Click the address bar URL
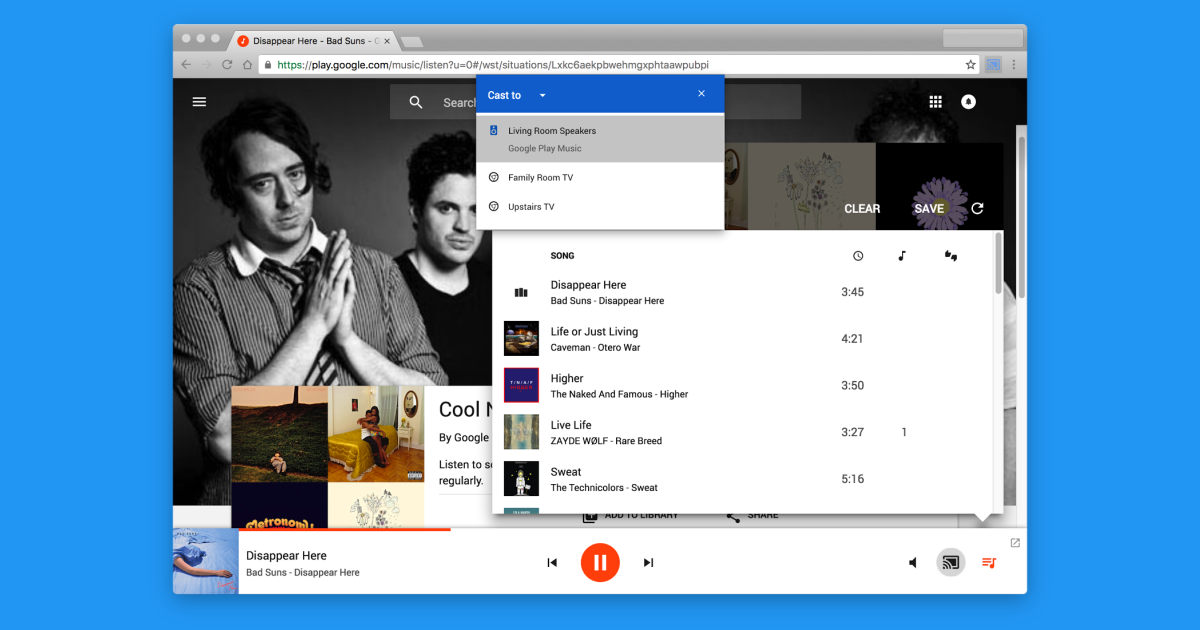Screen dimensions: 1200x630 click(493, 65)
